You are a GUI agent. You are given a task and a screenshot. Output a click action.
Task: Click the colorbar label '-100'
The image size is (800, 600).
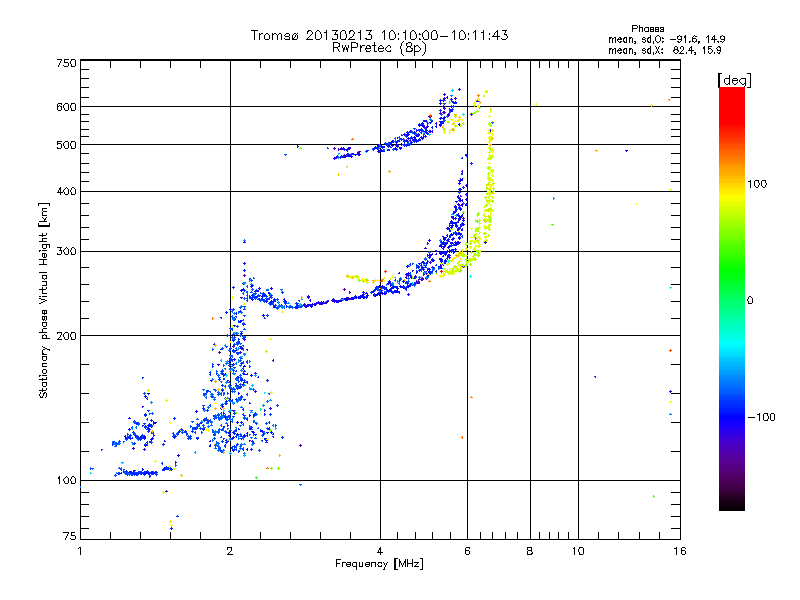click(x=761, y=417)
